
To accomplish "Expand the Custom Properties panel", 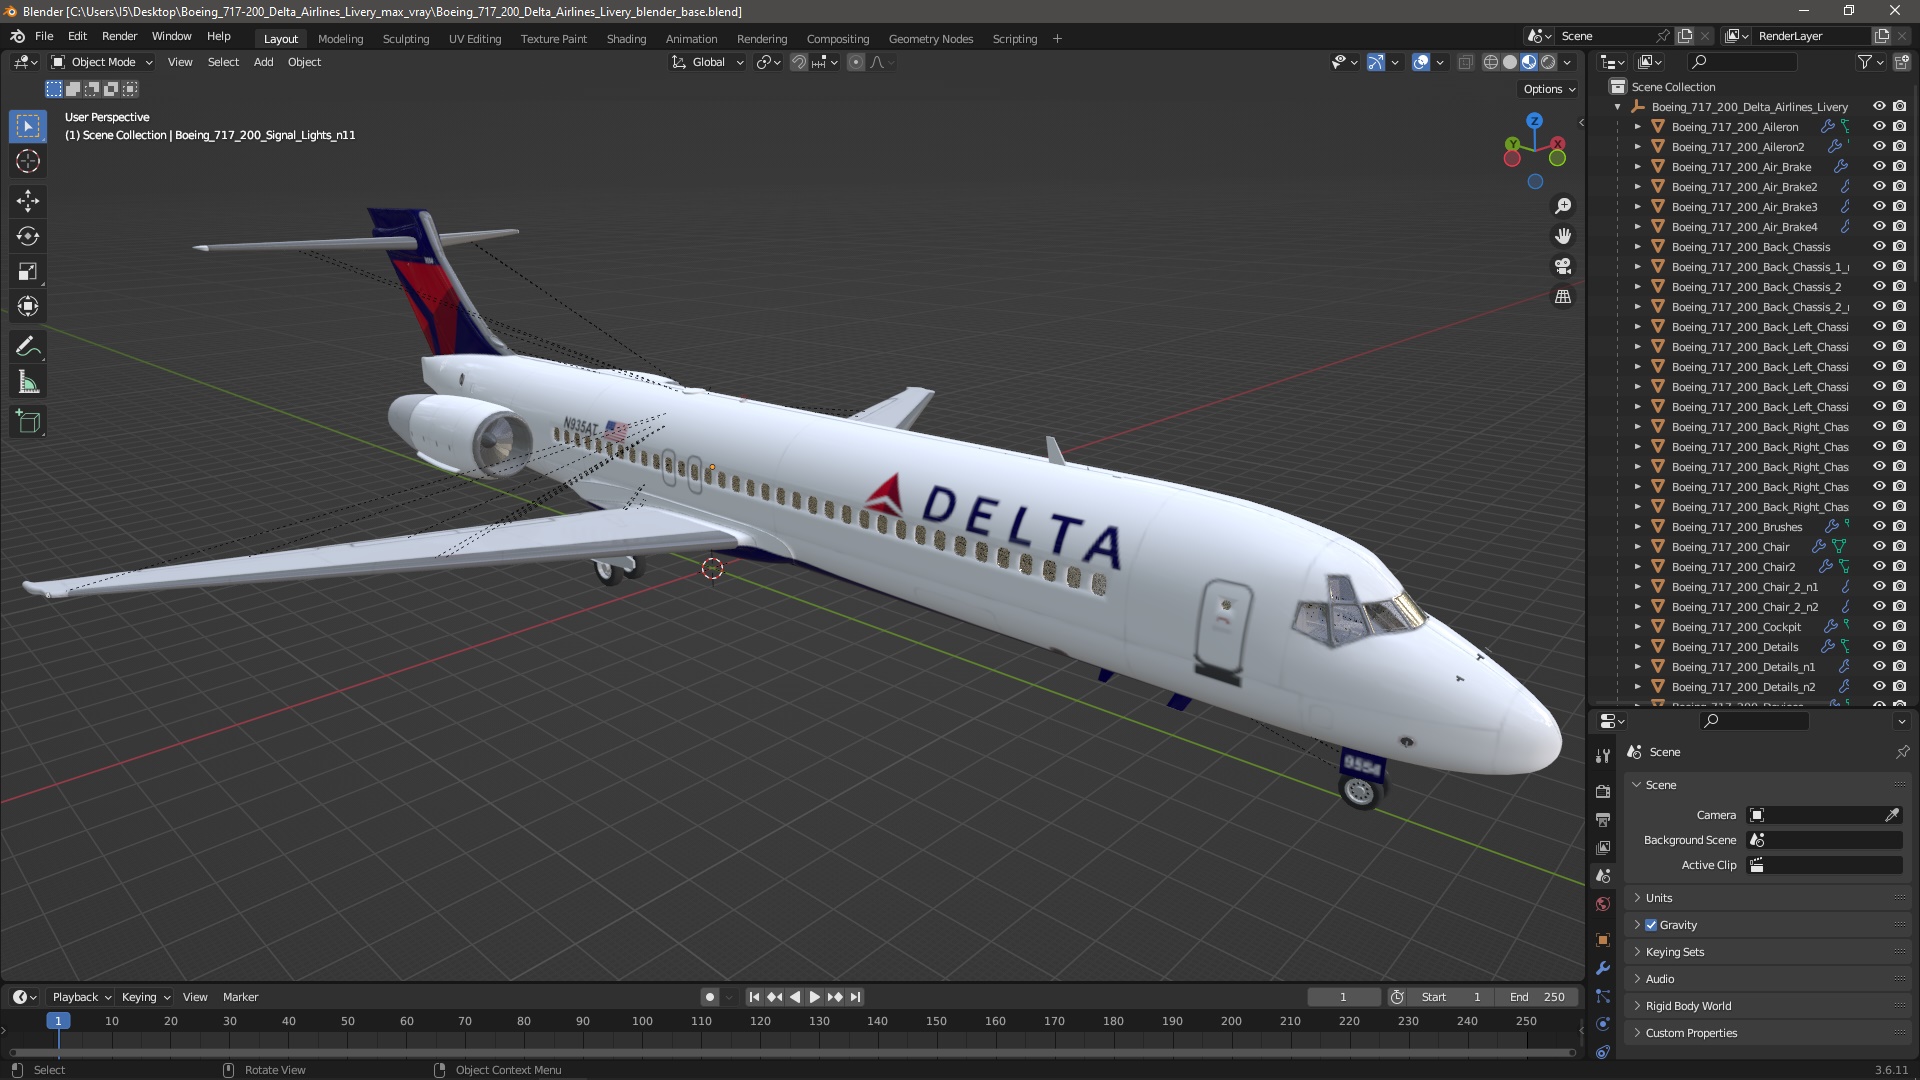I will click(1691, 1033).
